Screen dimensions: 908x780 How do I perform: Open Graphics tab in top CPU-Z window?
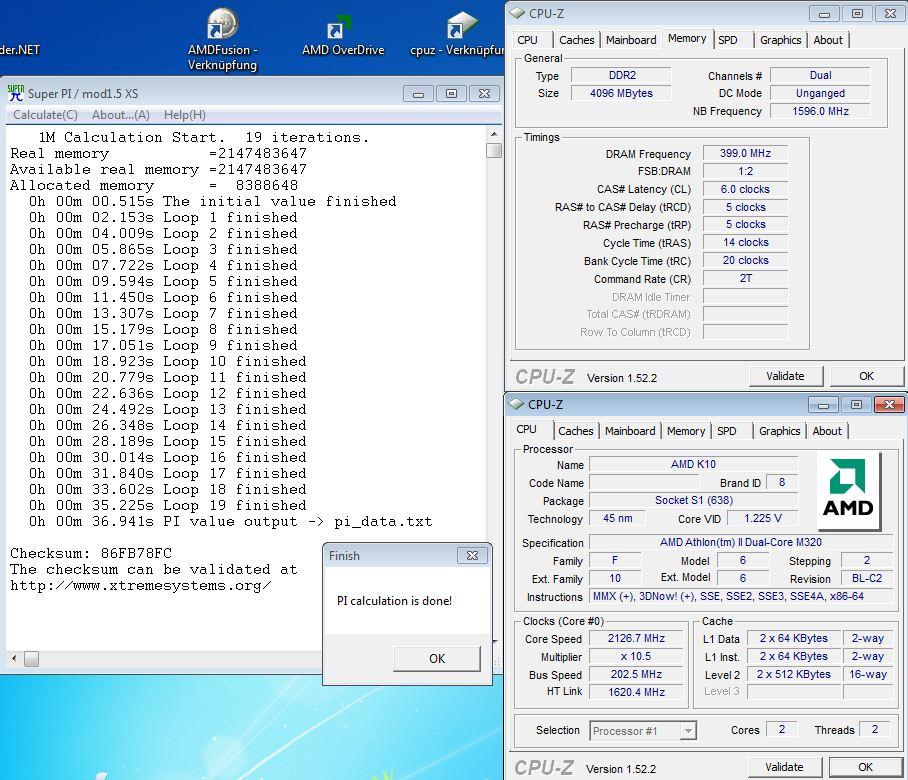point(781,40)
